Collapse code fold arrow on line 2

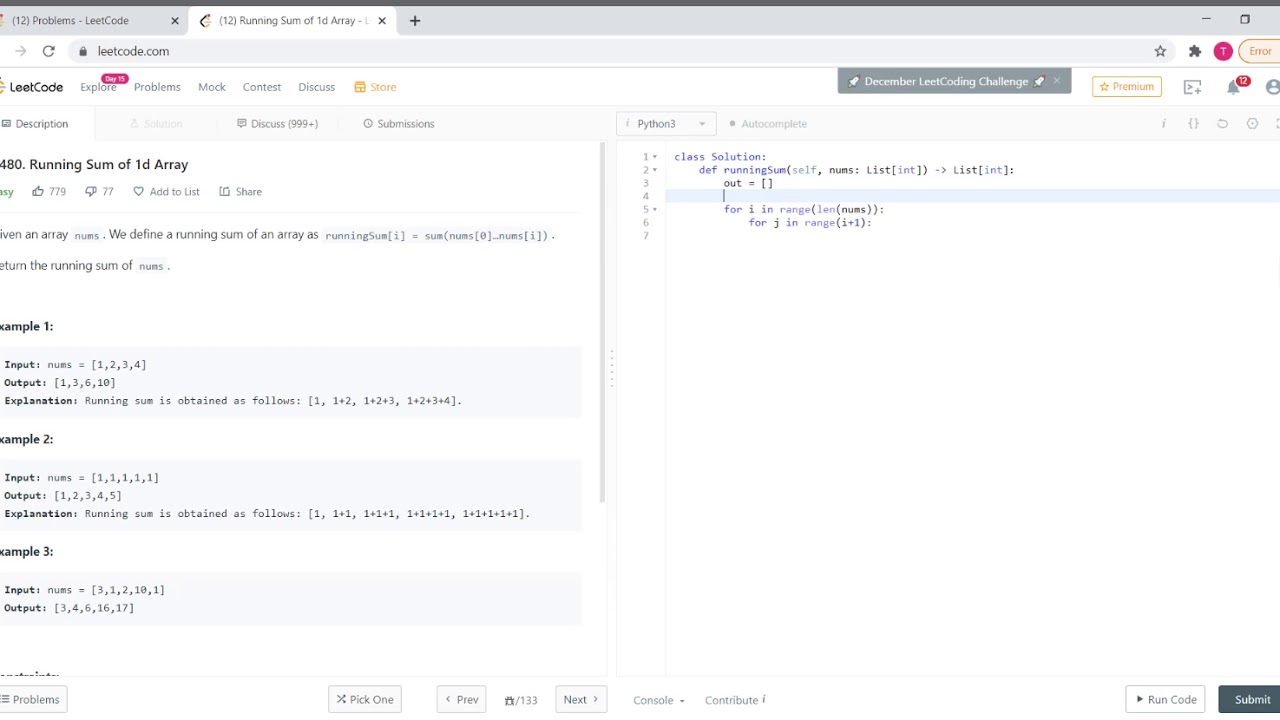tap(655, 170)
